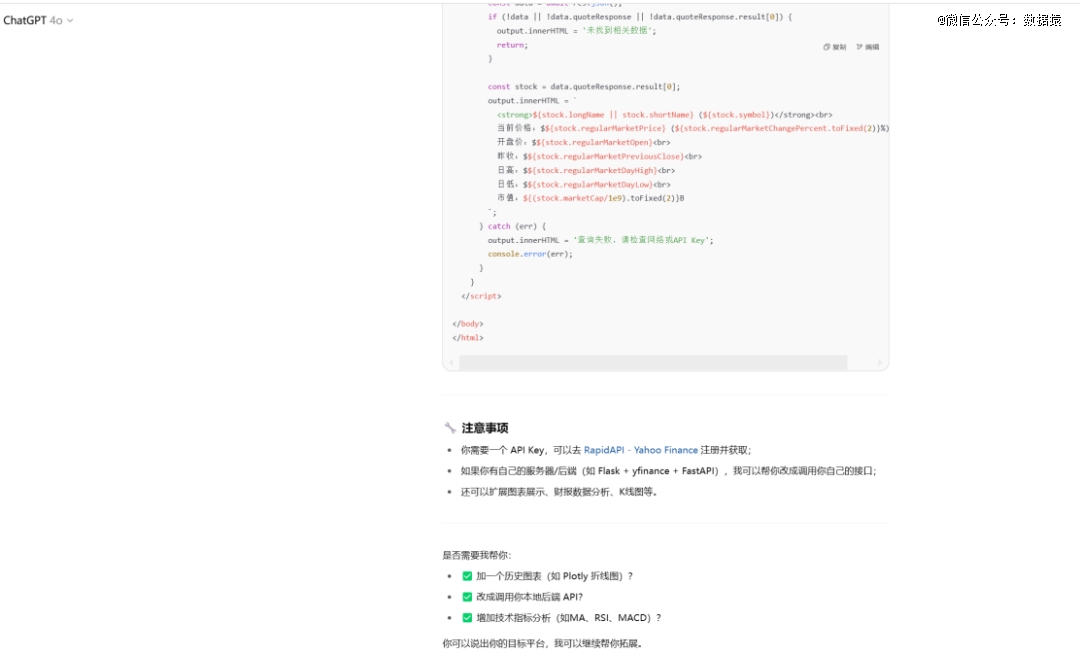Click the console.error(err) code line
Image resolution: width=1080 pixels, height=654 pixels.
pyautogui.click(x=530, y=254)
